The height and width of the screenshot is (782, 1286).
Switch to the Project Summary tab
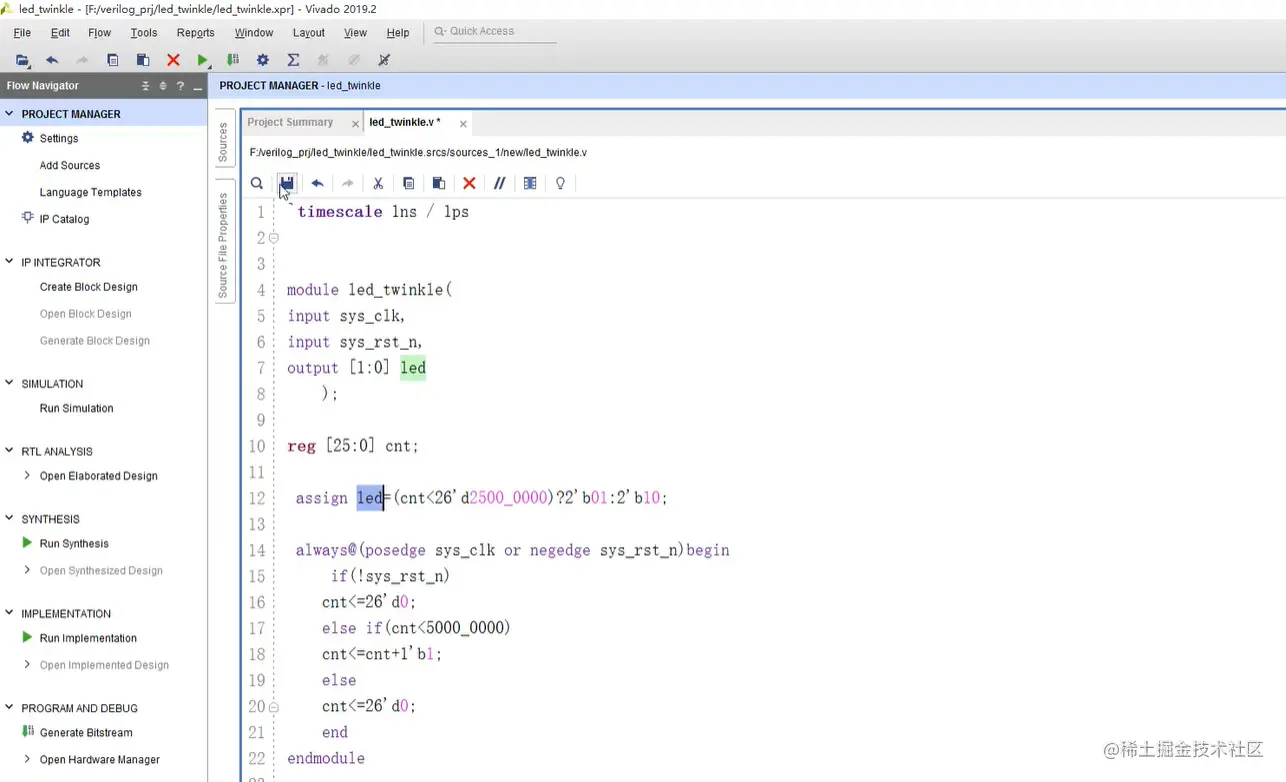click(290, 122)
